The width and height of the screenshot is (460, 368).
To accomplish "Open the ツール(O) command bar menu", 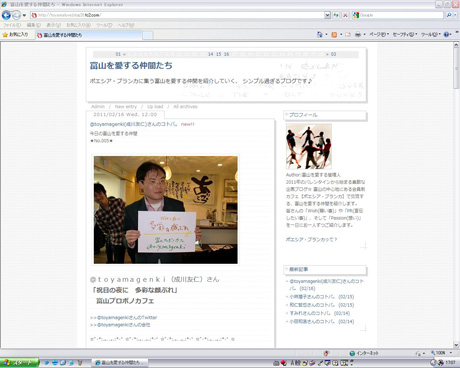I will (x=430, y=34).
